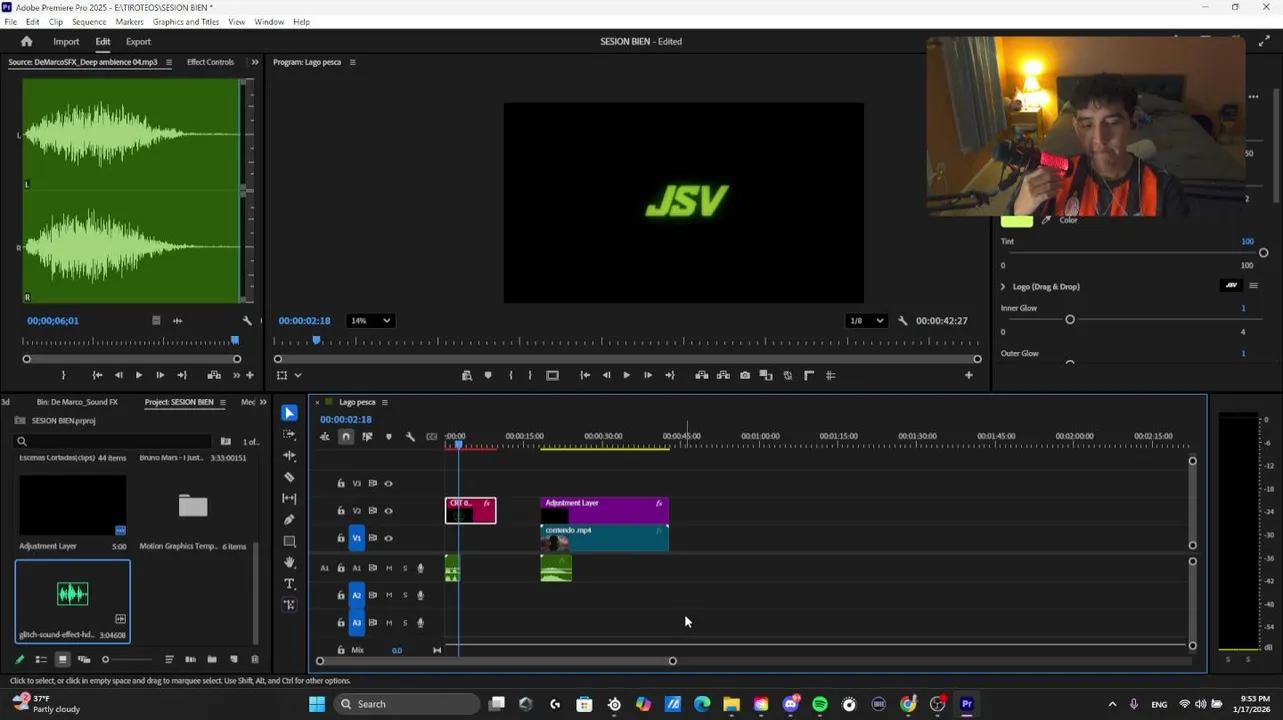Step forward one frame in Program monitor

648,375
